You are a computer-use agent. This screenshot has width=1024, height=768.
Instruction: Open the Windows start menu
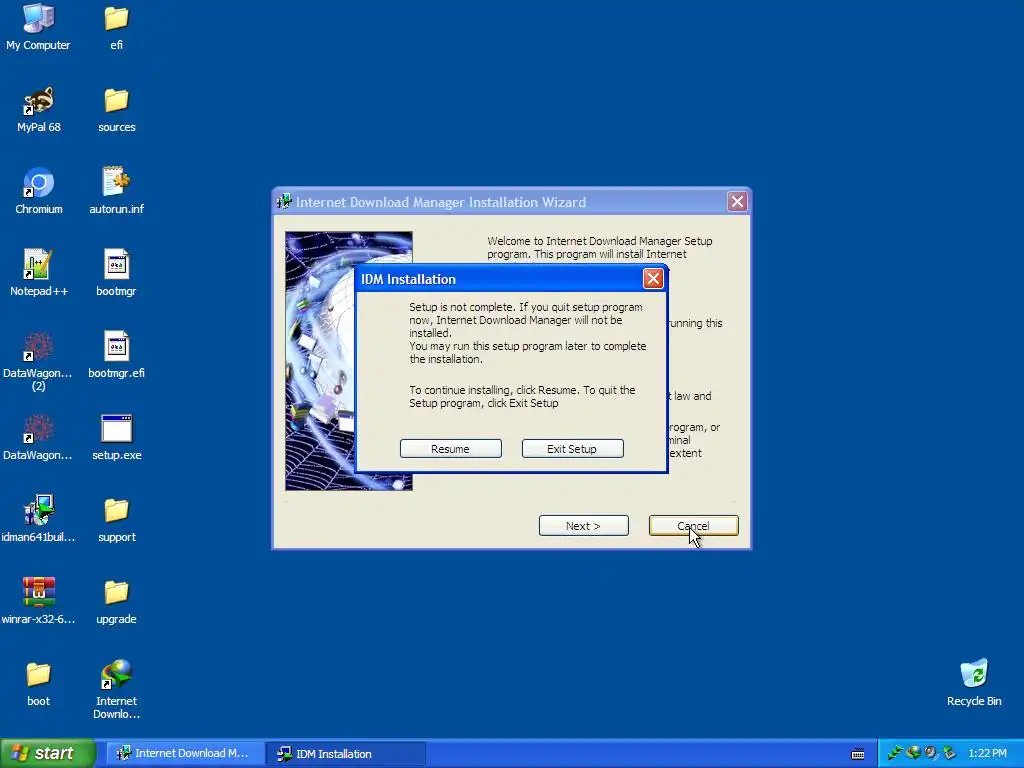coord(48,753)
